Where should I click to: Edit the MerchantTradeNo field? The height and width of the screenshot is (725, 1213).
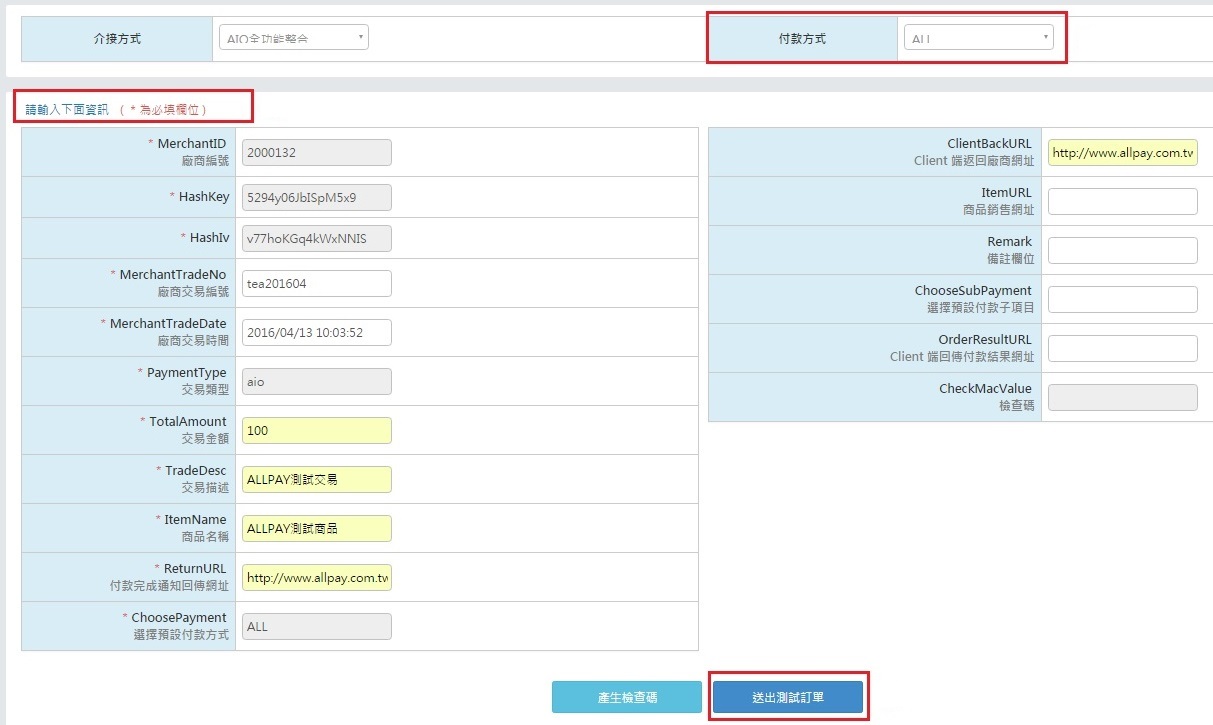[x=316, y=284]
